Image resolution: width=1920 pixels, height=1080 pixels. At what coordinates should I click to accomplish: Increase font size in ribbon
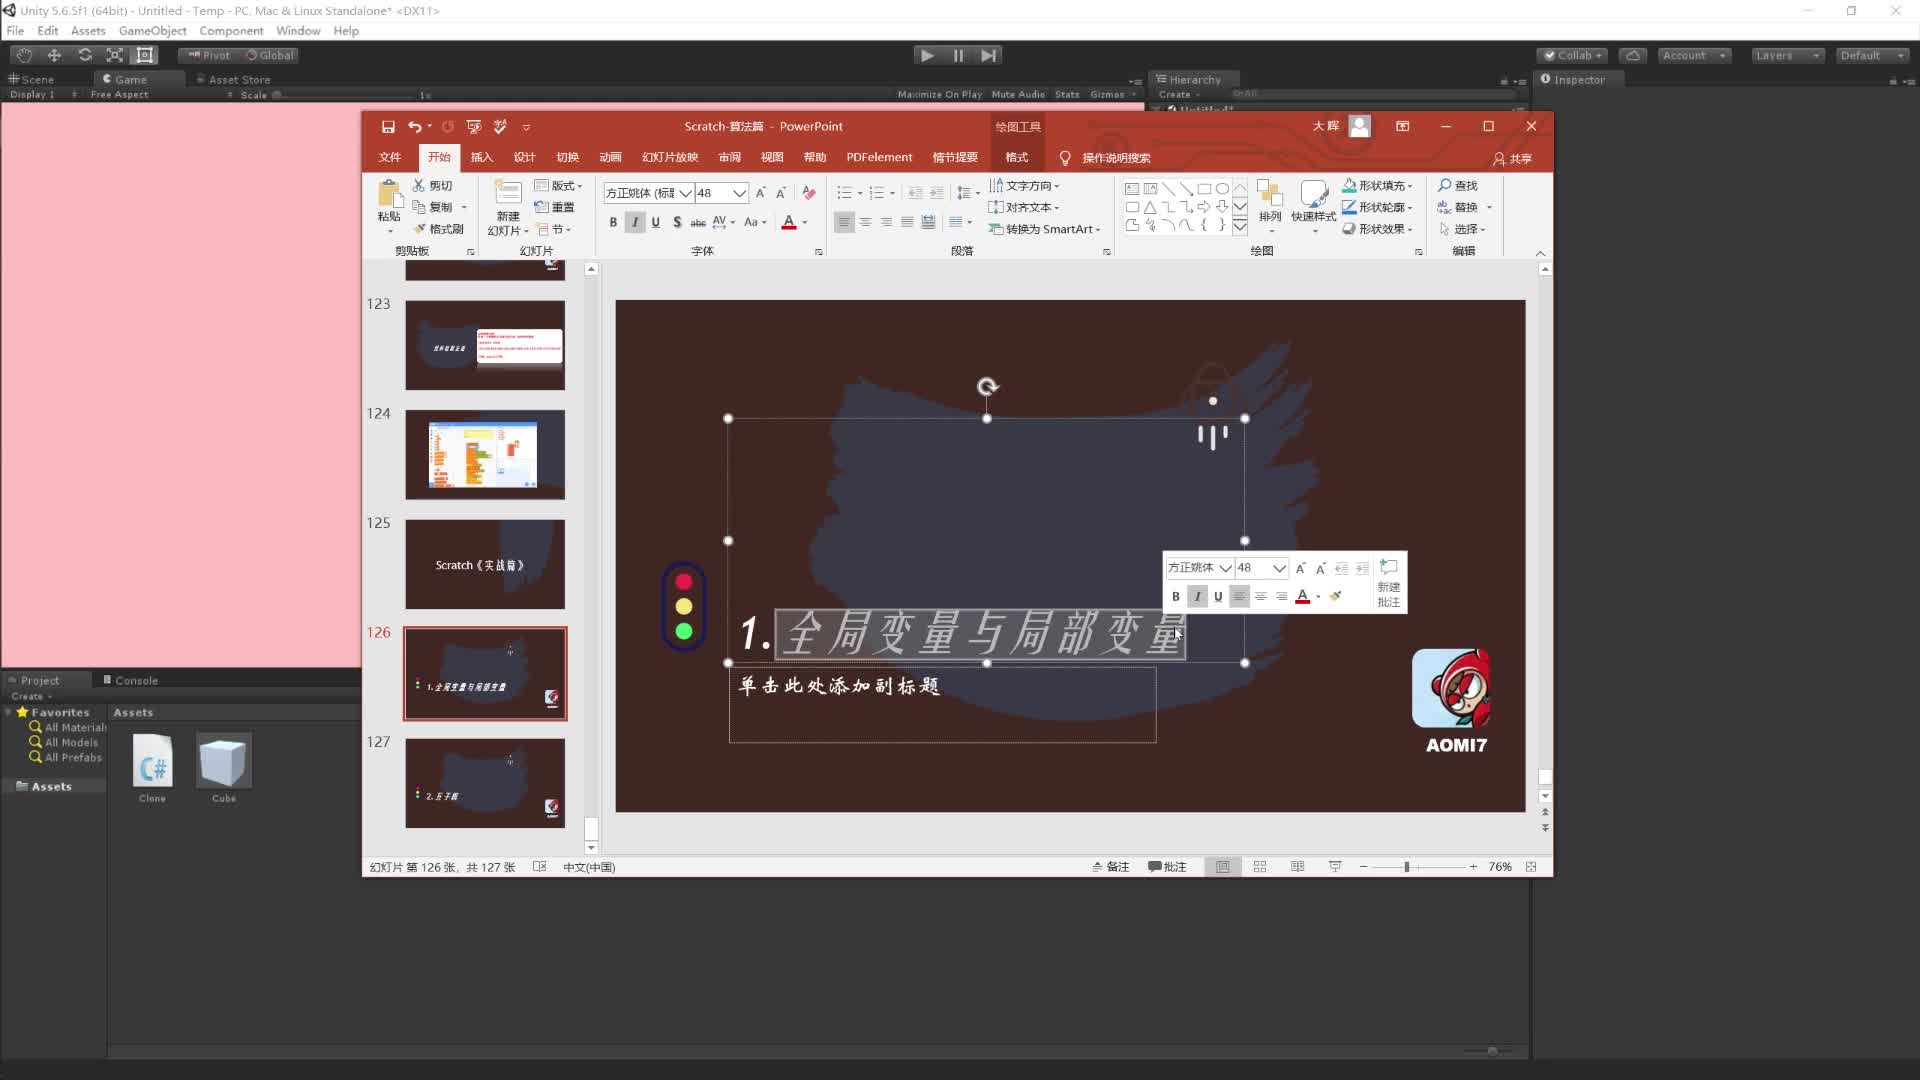click(761, 193)
